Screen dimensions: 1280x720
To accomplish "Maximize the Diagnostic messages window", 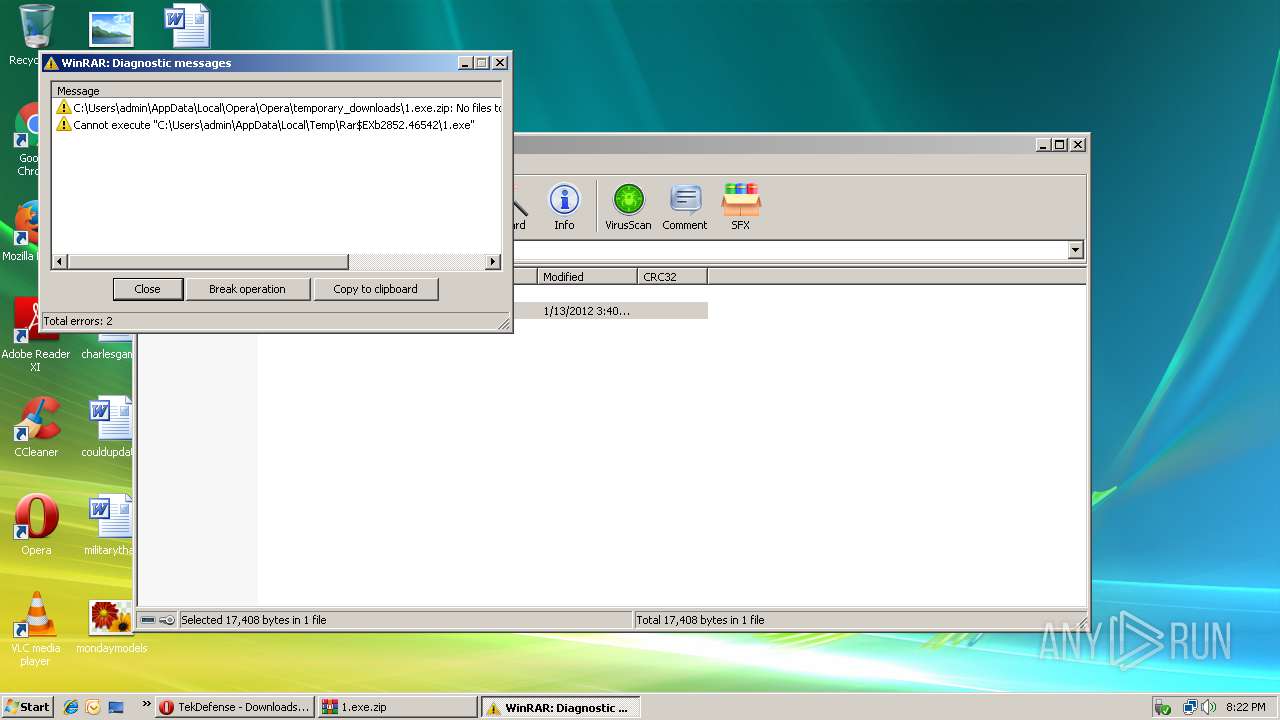I will point(481,62).
